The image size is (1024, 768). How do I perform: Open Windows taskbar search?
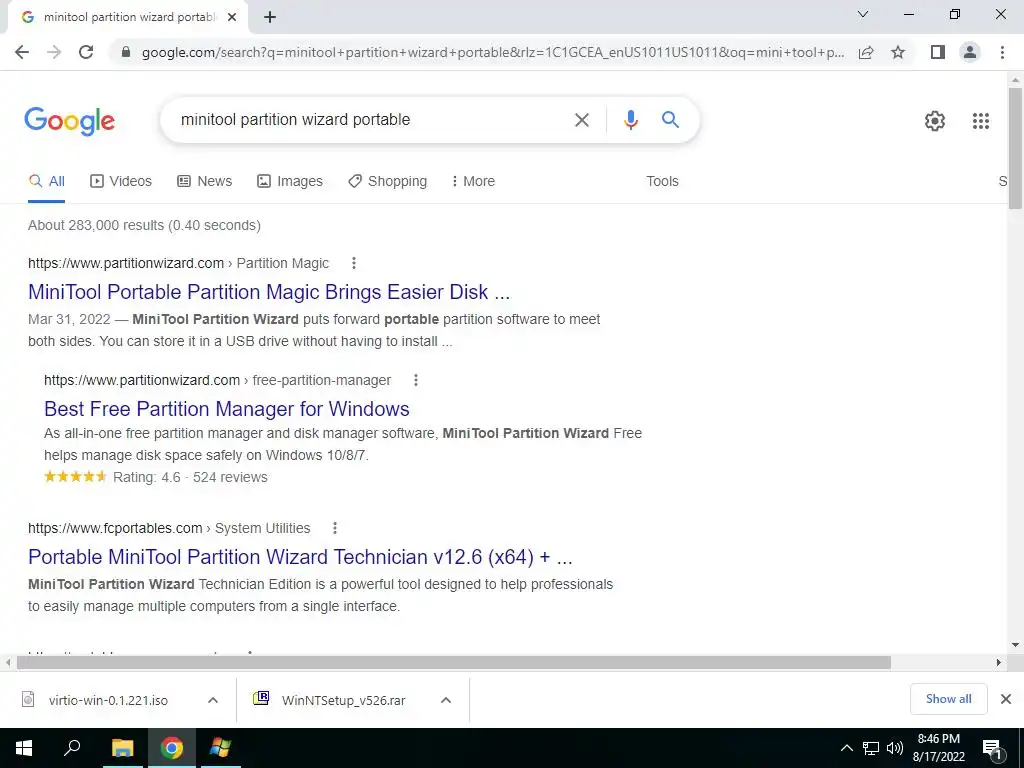pyautogui.click(x=72, y=748)
